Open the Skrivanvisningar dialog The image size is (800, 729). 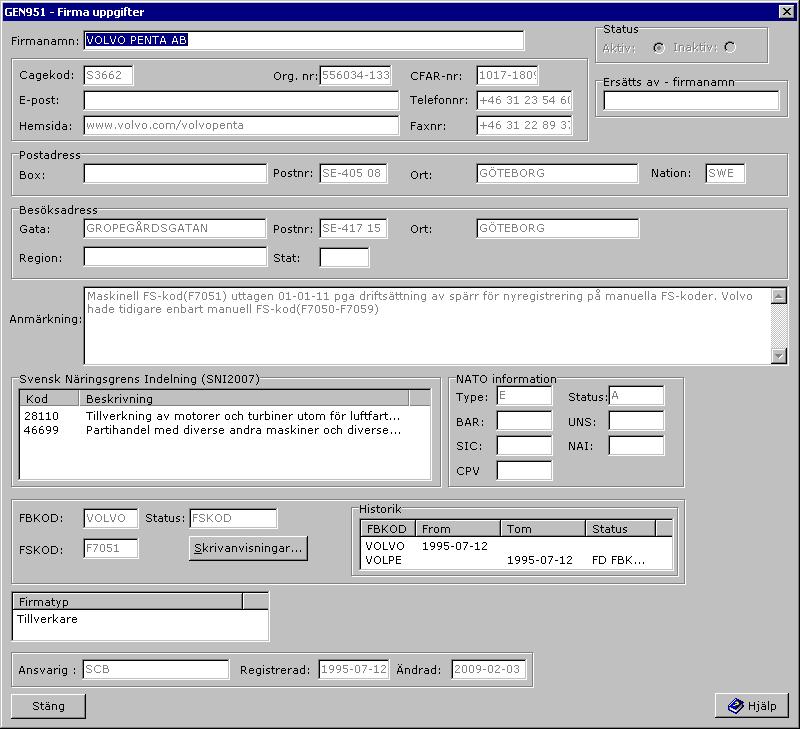pos(248,548)
